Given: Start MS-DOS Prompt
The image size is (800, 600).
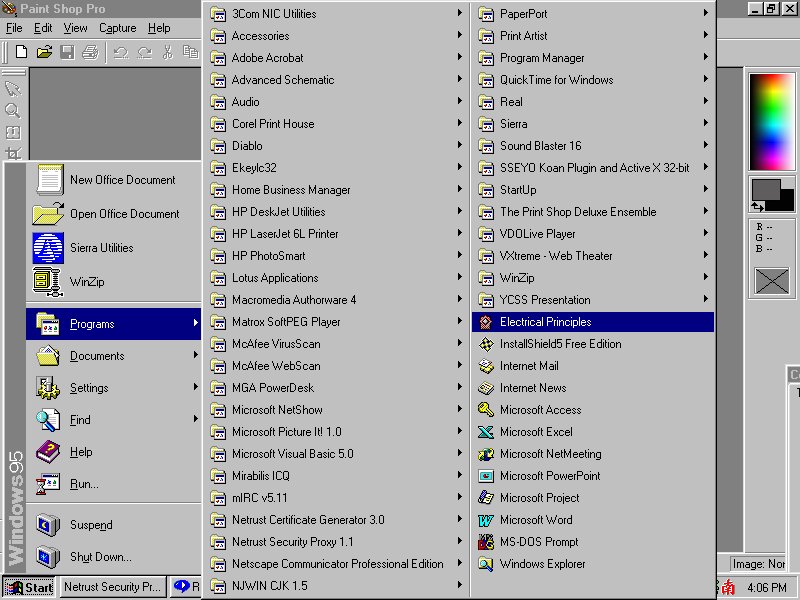Looking at the screenshot, I should click(539, 542).
